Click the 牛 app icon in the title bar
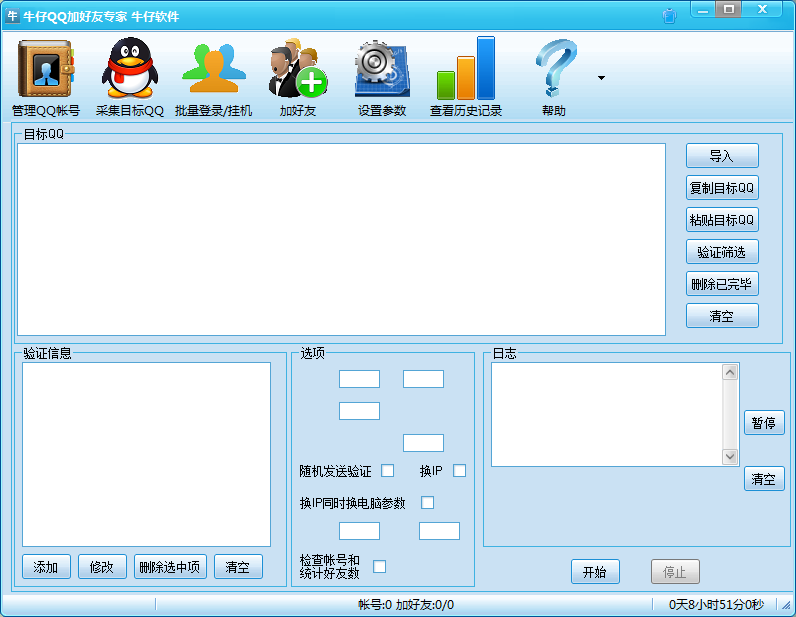Screen dimensions: 796x617 (12, 16)
